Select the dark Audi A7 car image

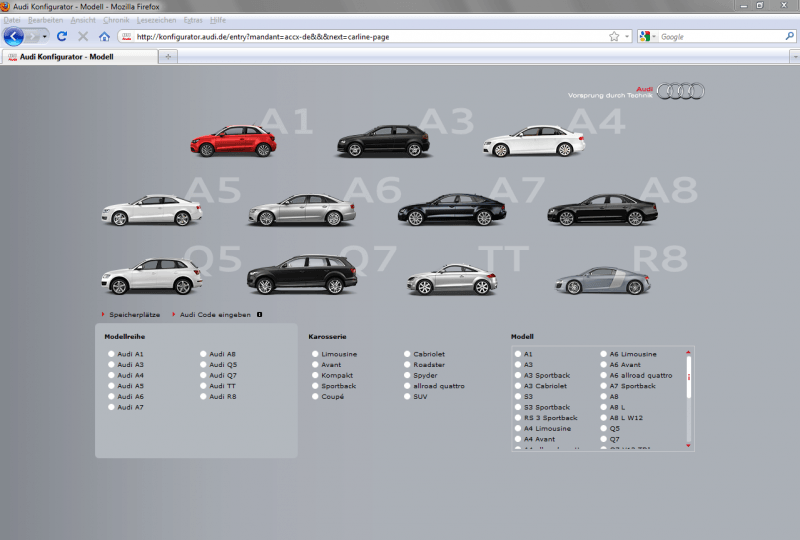pos(452,209)
